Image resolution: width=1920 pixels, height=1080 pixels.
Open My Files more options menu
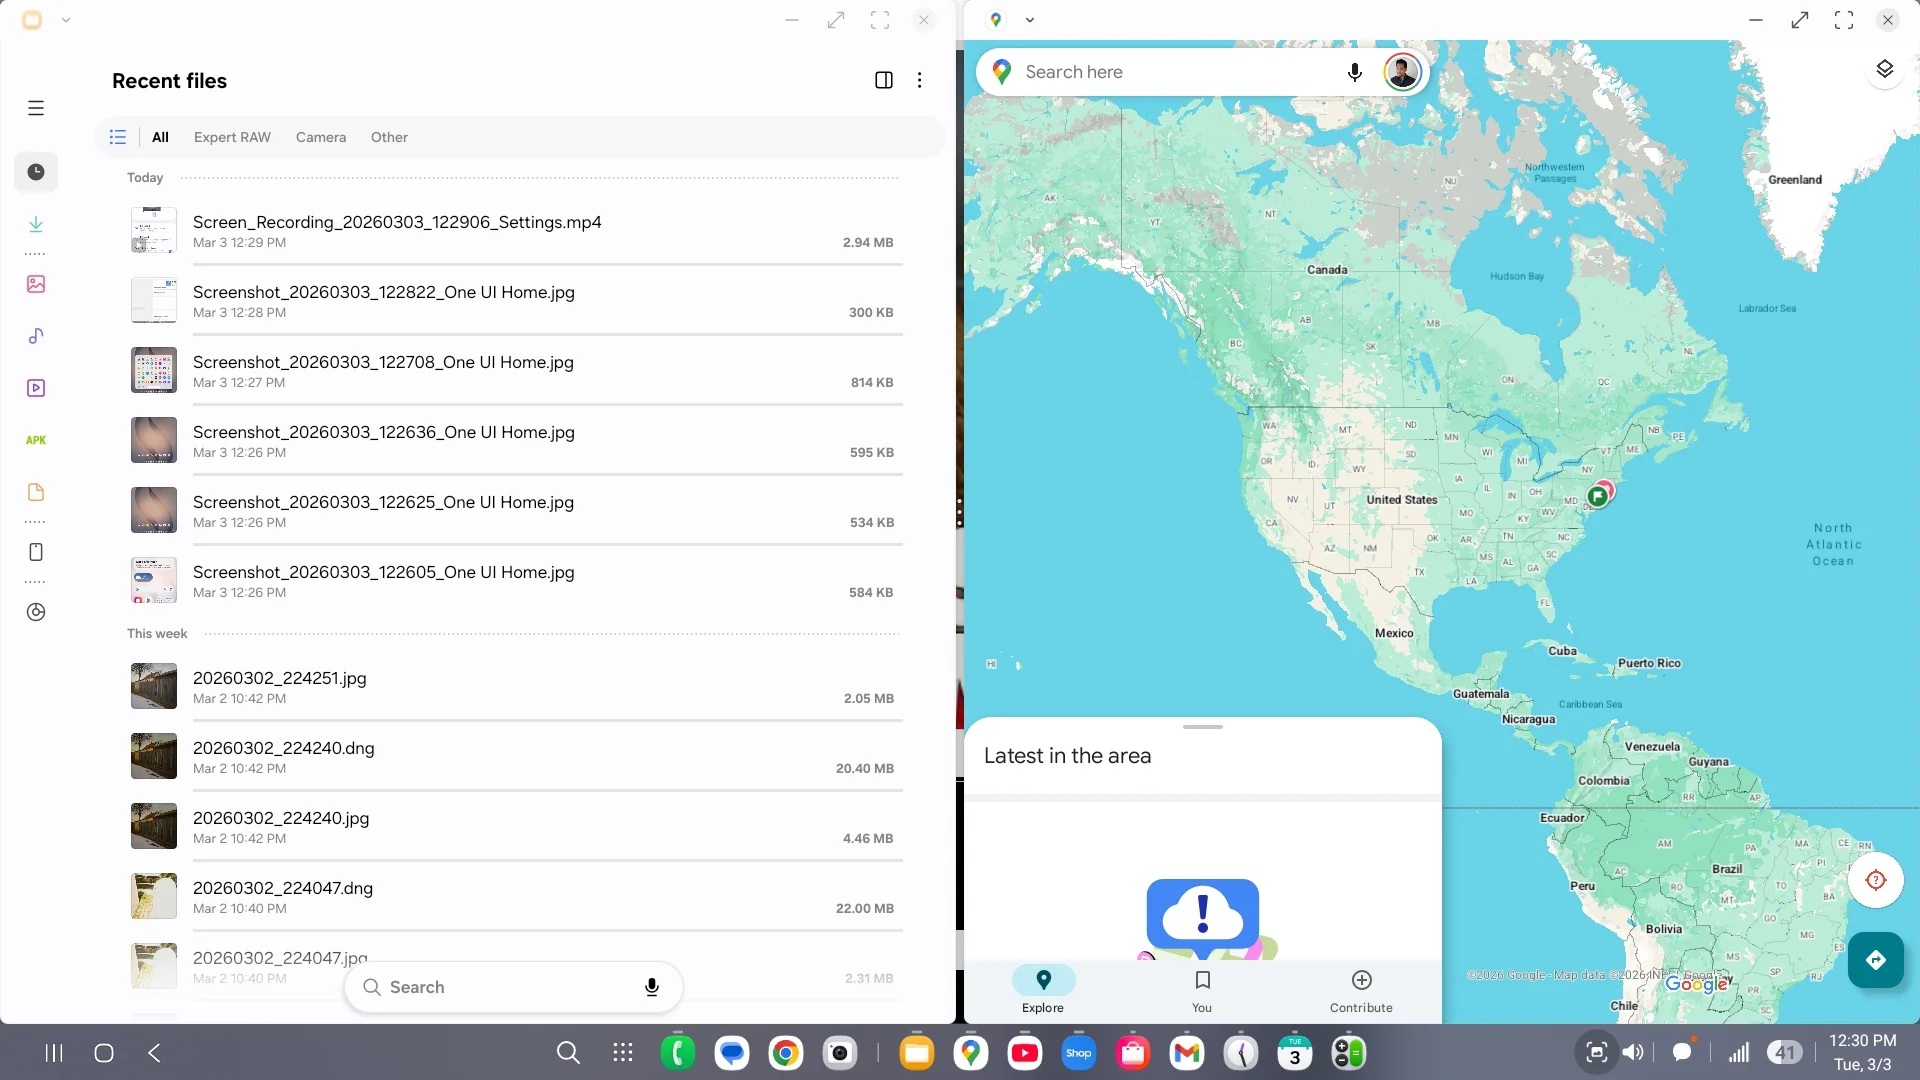(x=919, y=80)
